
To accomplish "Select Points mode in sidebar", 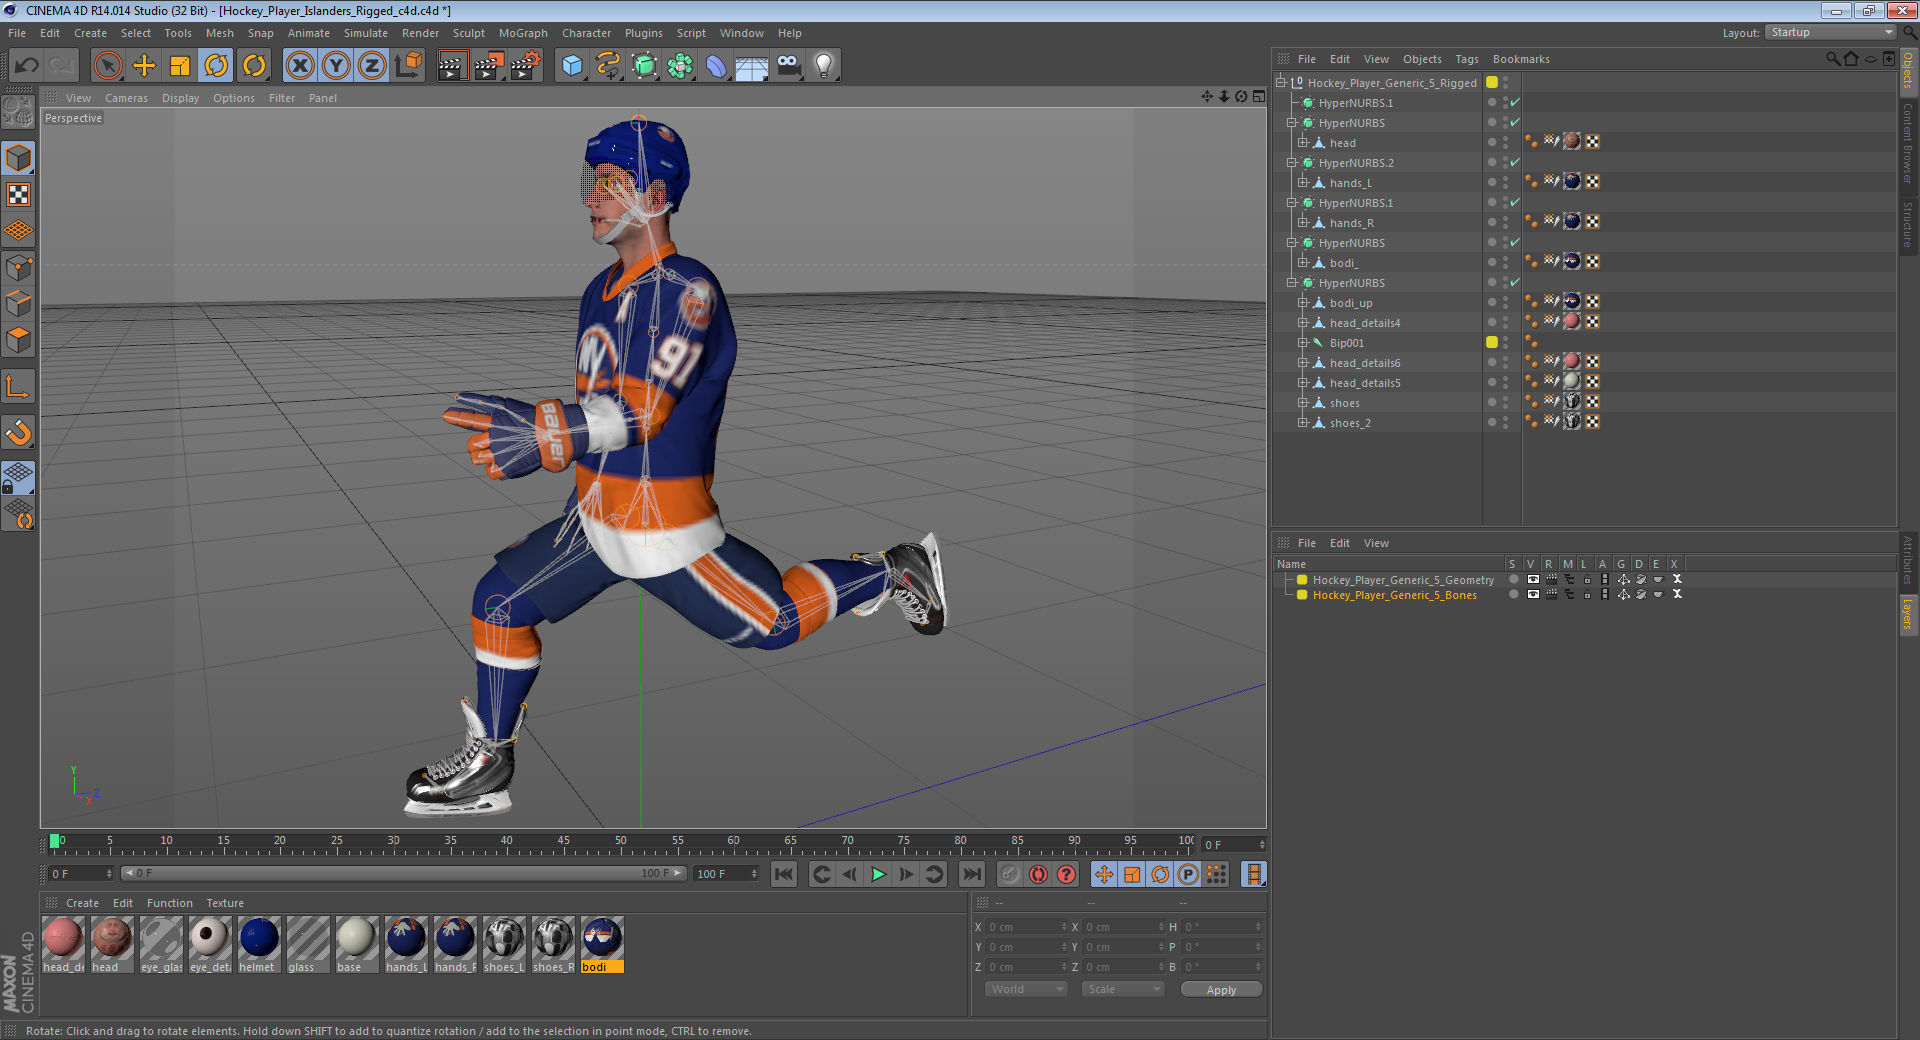I will point(19,267).
